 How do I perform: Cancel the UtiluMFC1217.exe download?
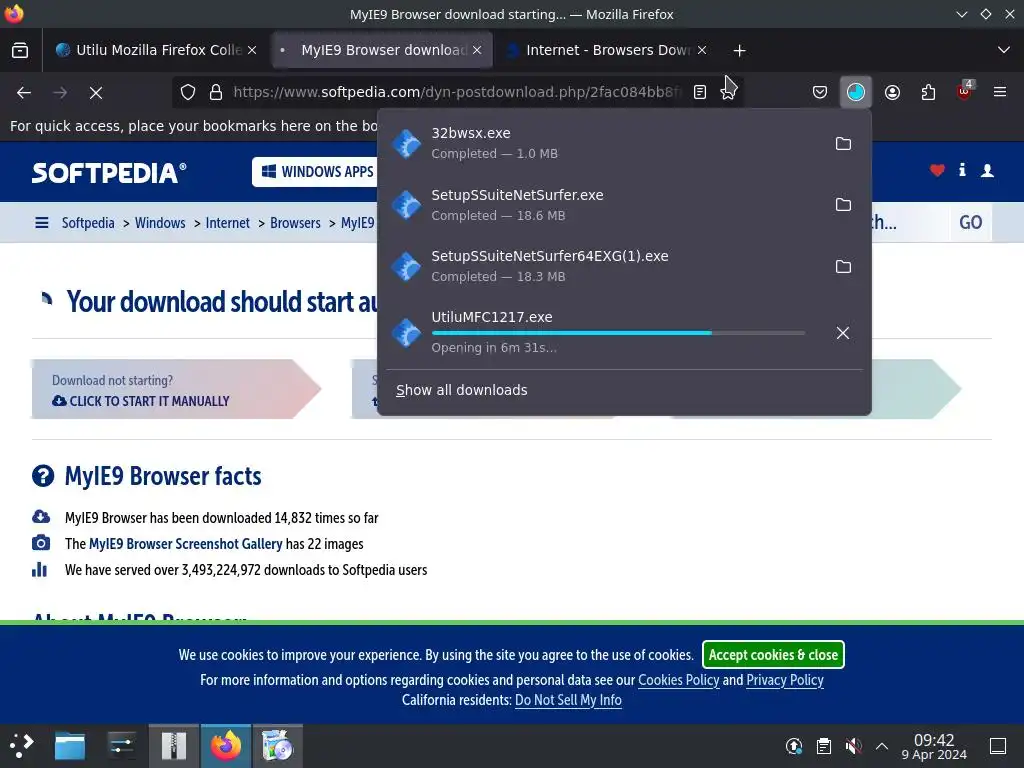[843, 333]
